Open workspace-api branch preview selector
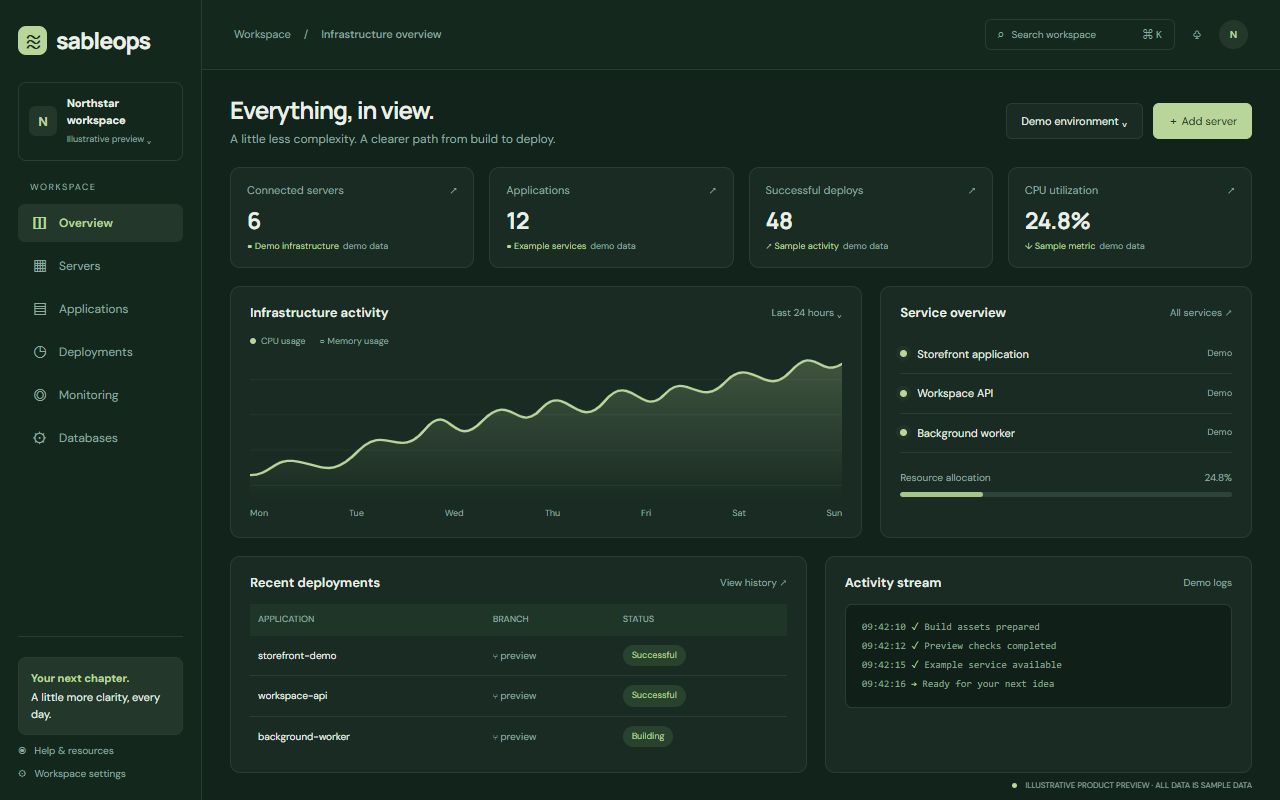Viewport: 1280px width, 800px height. pos(514,696)
